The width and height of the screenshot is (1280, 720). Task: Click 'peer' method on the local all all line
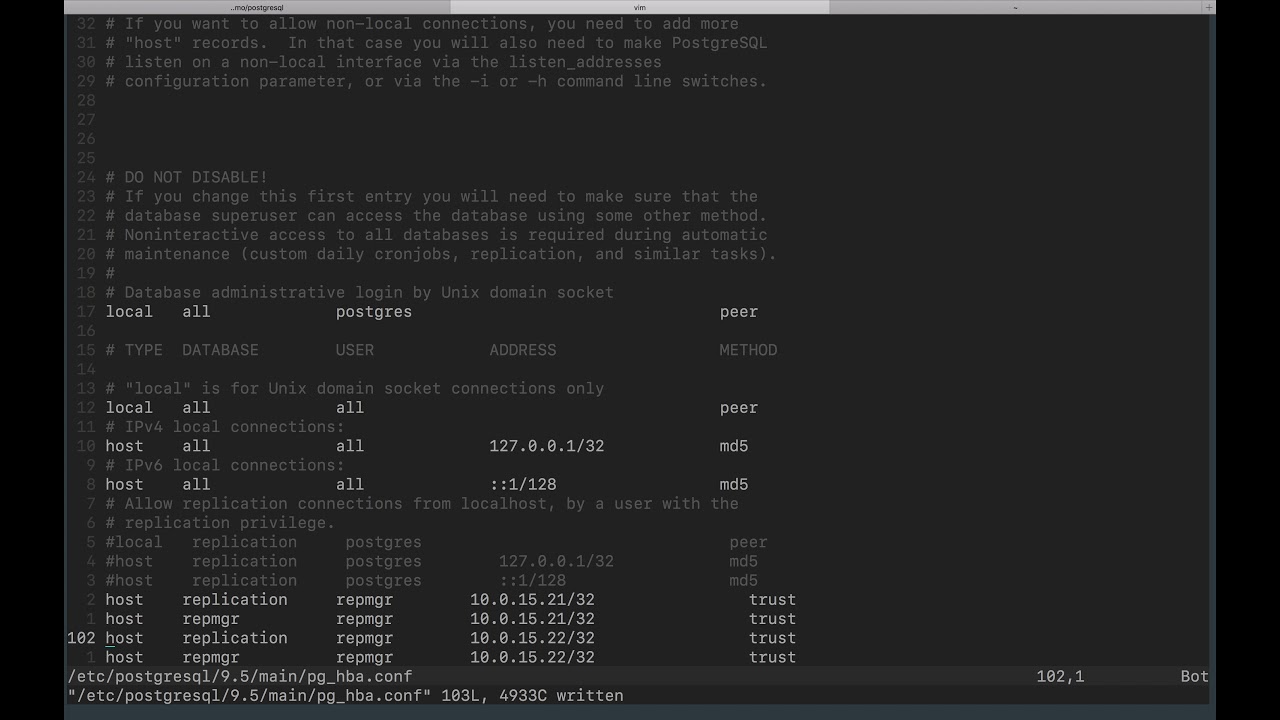pos(739,407)
